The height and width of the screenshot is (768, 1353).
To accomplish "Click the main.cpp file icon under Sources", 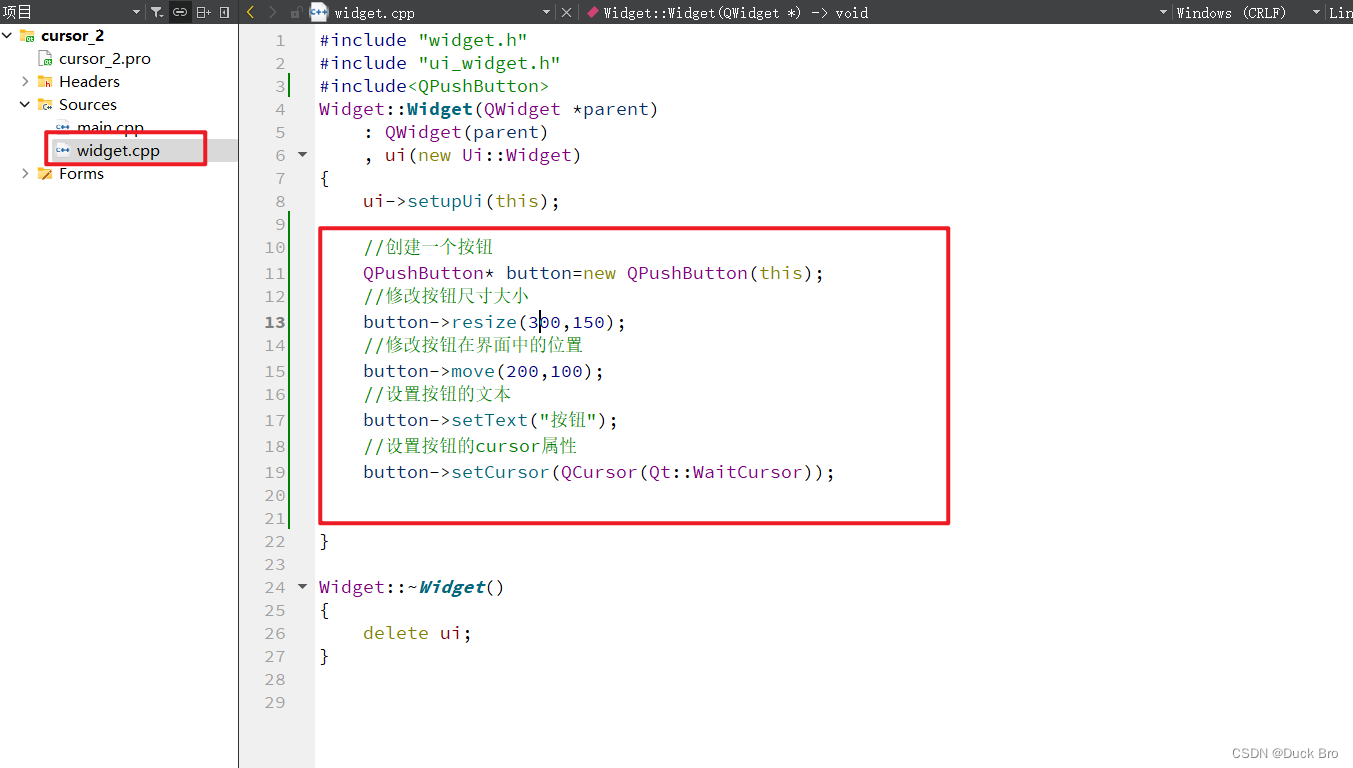I will point(60,127).
